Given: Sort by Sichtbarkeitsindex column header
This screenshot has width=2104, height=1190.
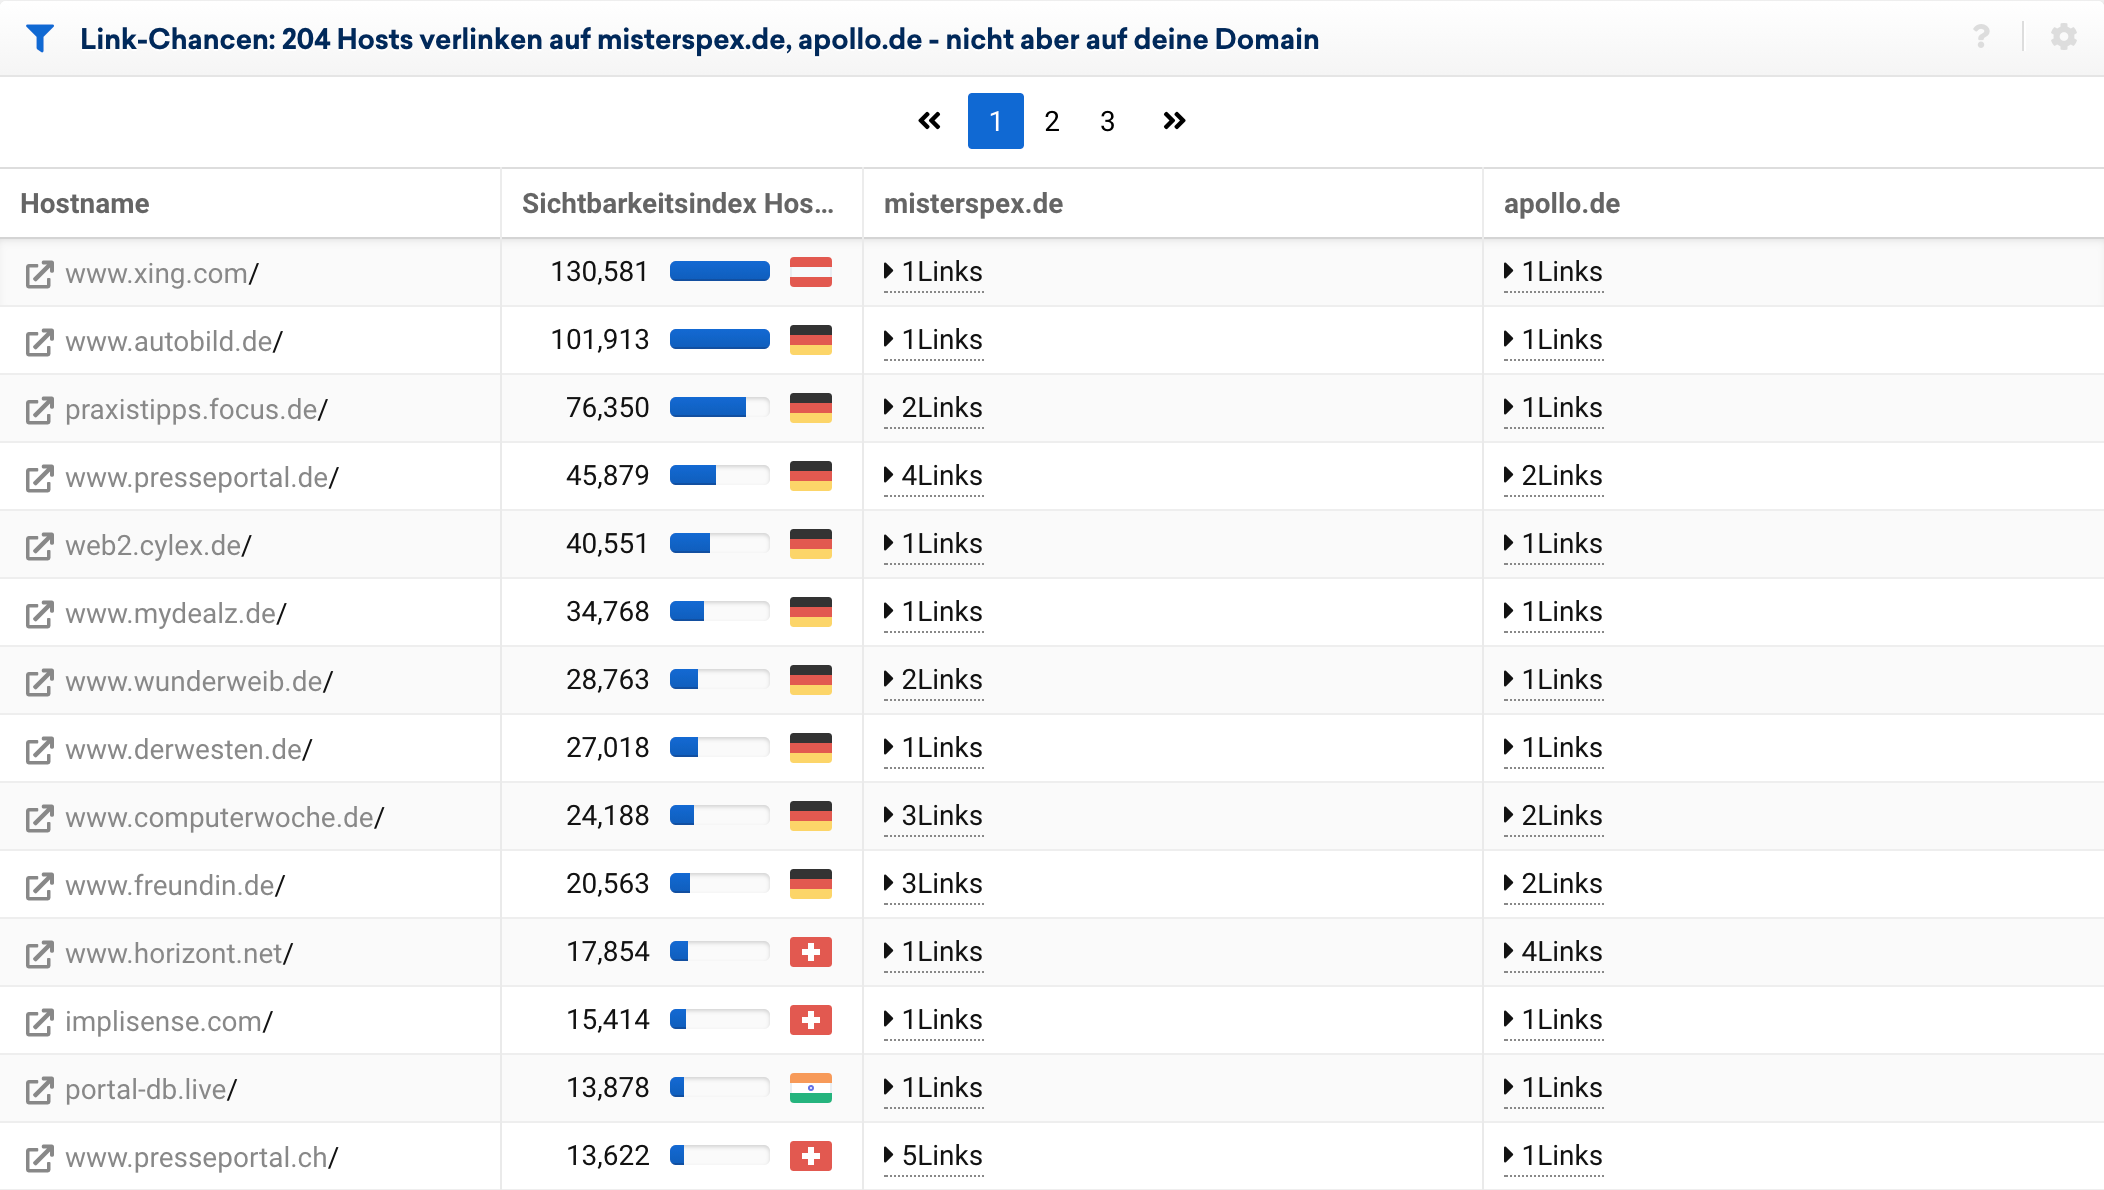Looking at the screenshot, I should tap(677, 204).
